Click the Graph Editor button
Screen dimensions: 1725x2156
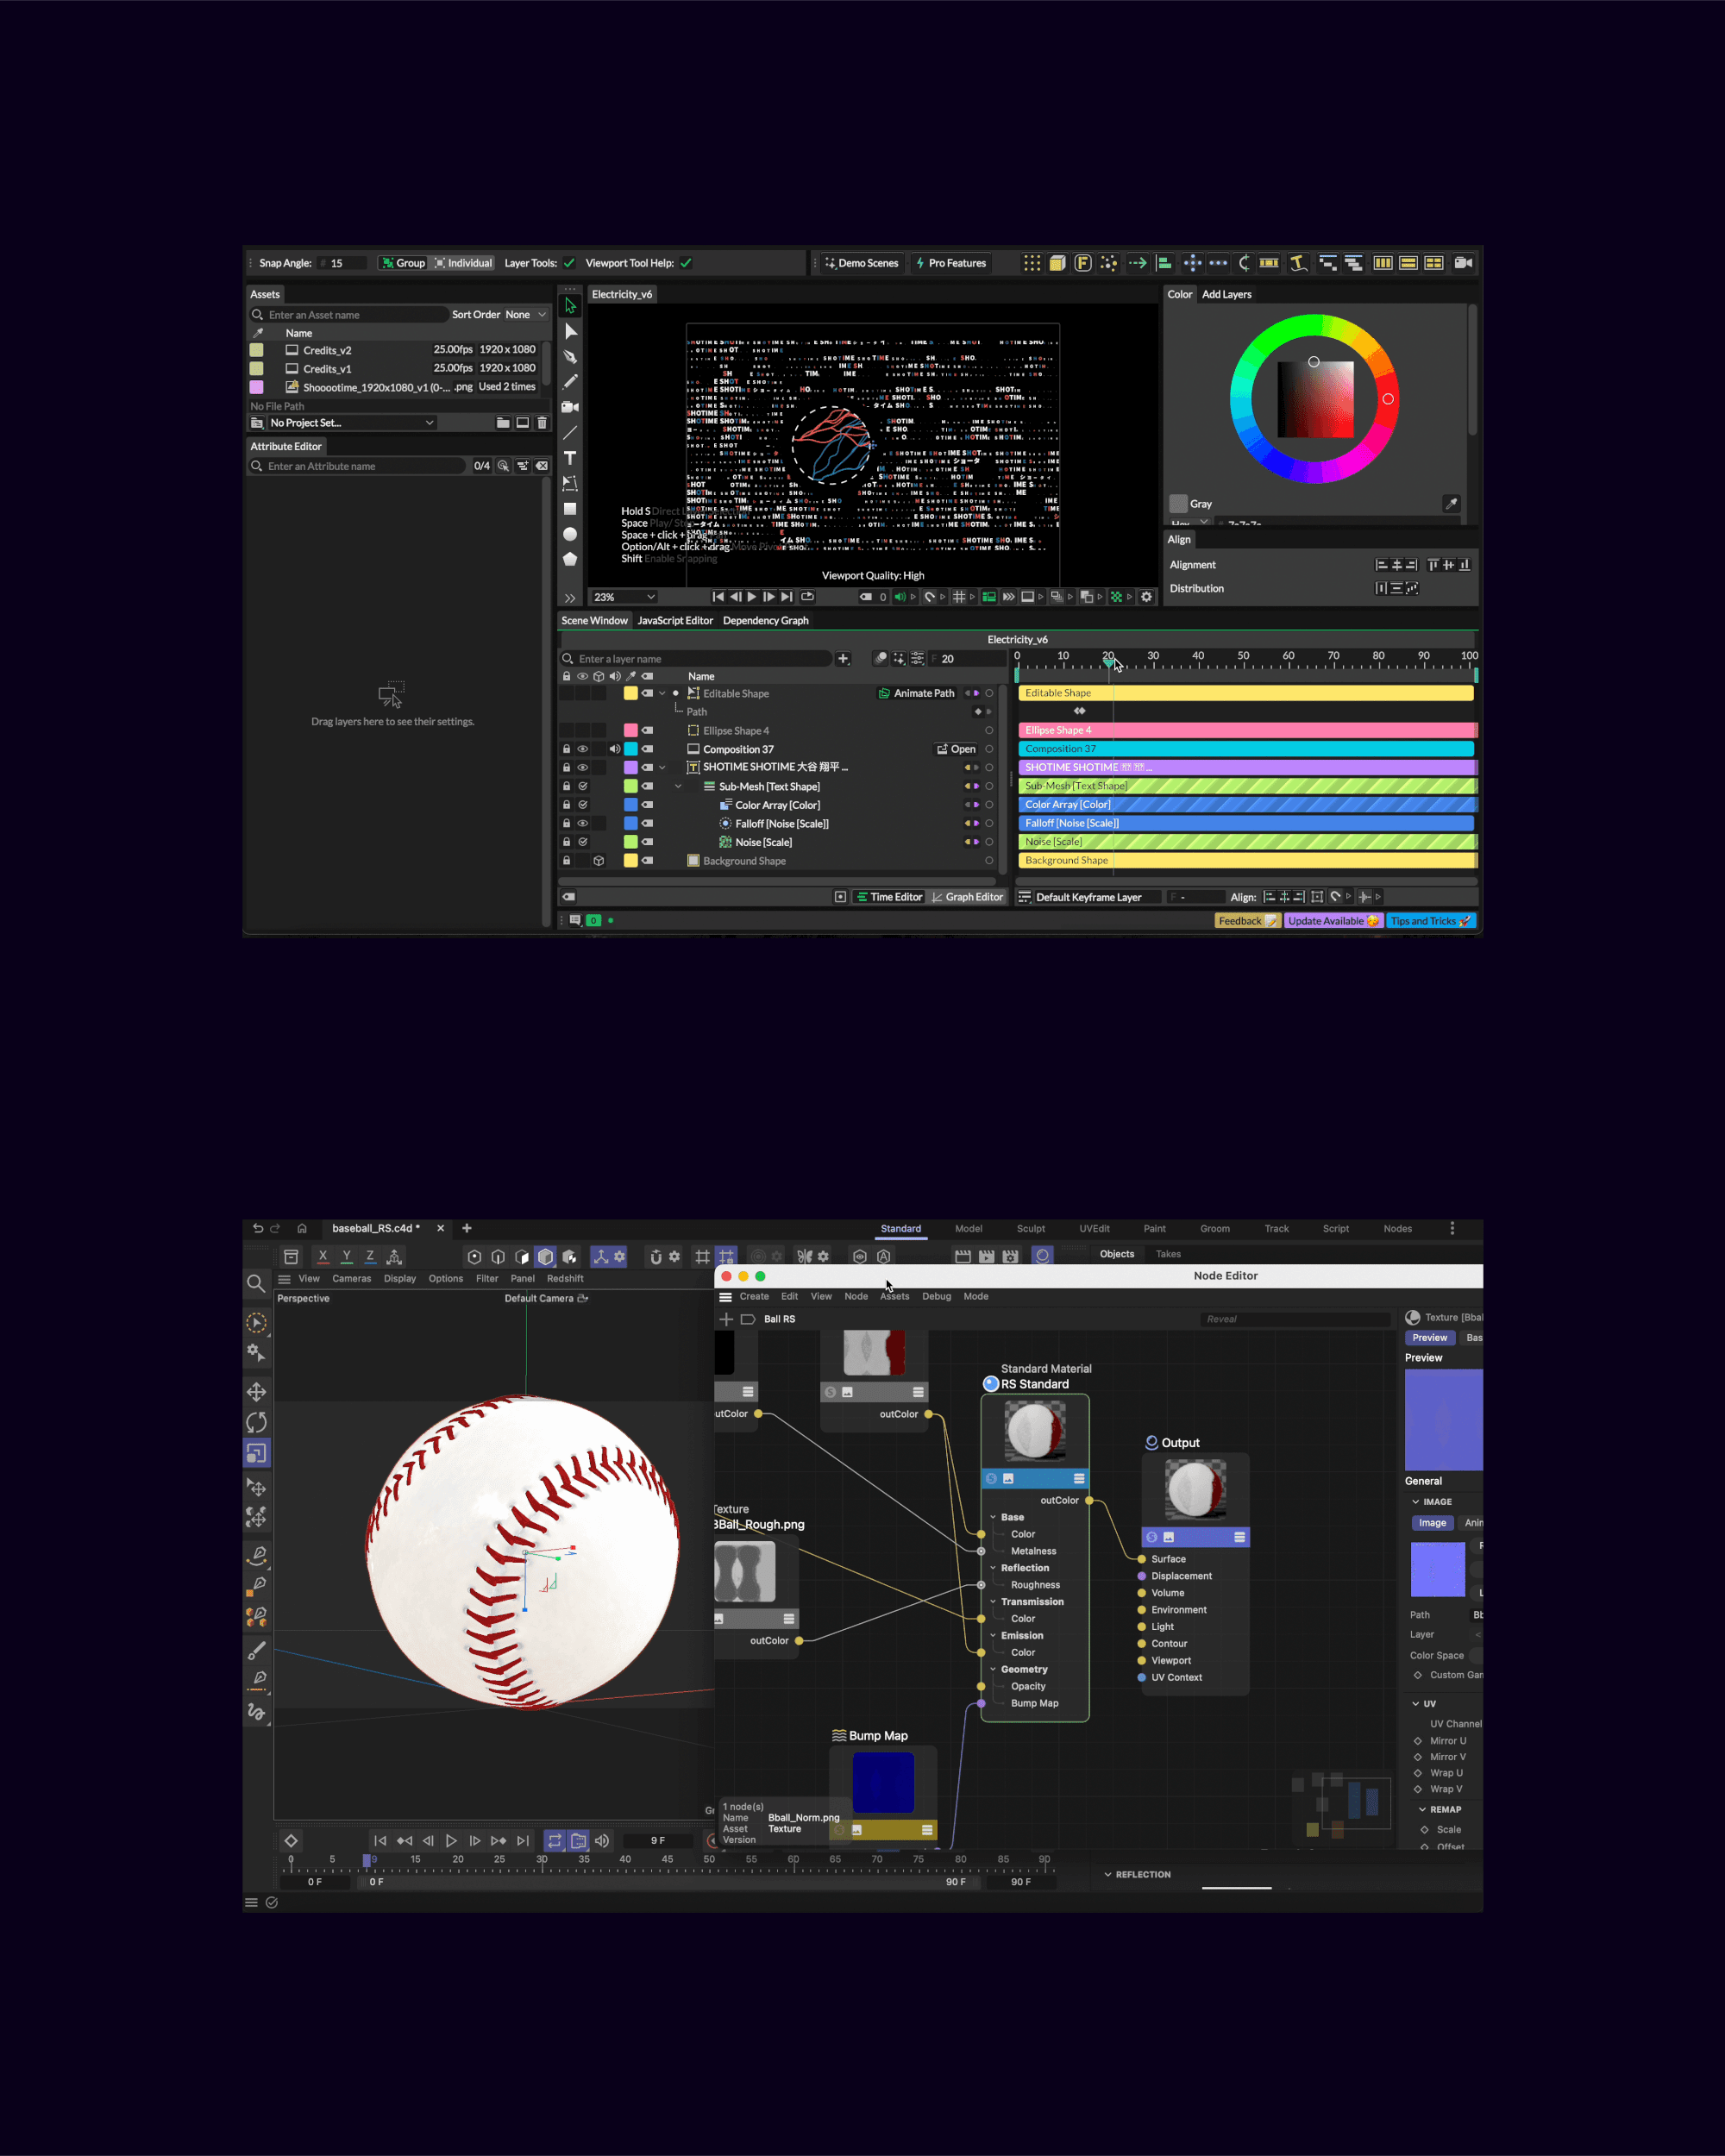(x=967, y=897)
